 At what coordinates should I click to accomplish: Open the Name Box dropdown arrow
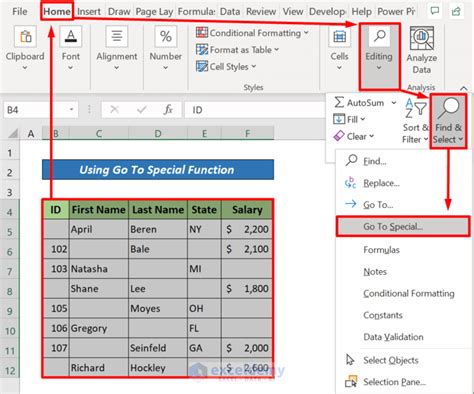click(71, 109)
